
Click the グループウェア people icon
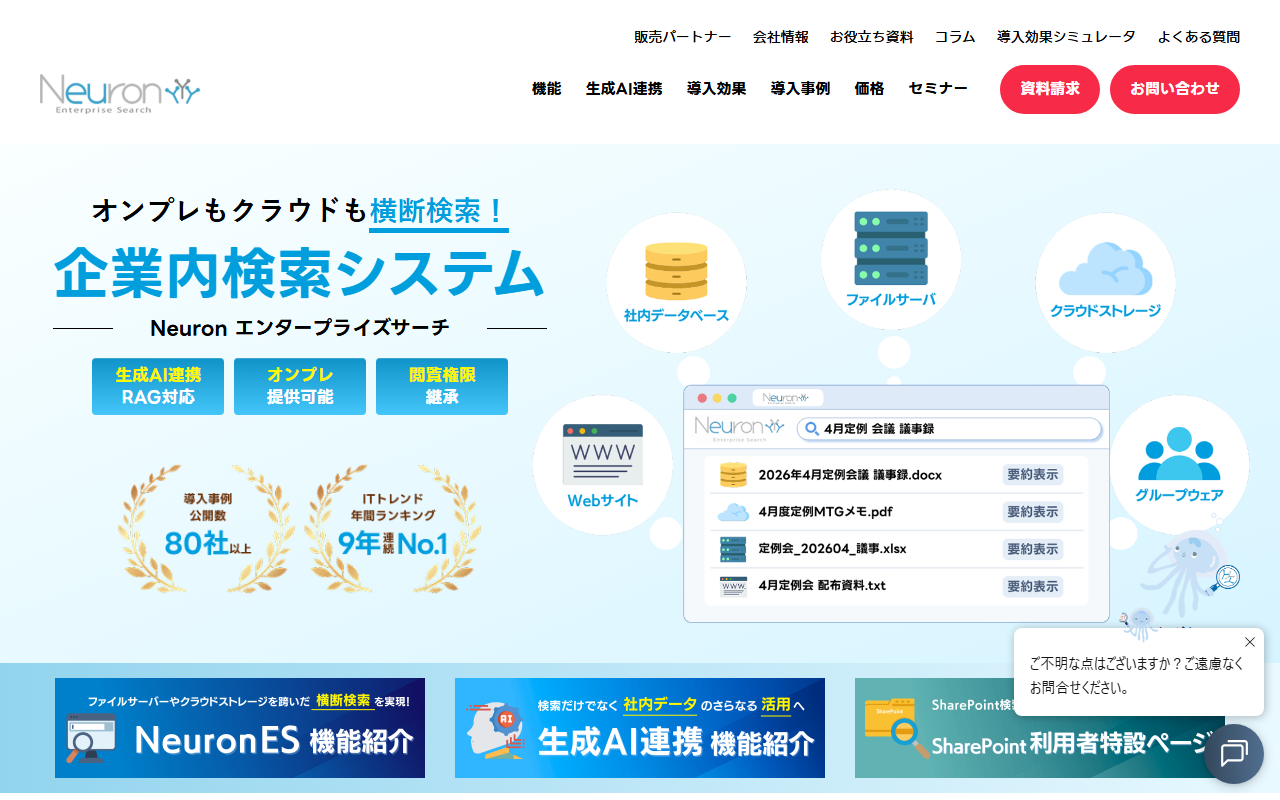coord(1178,455)
